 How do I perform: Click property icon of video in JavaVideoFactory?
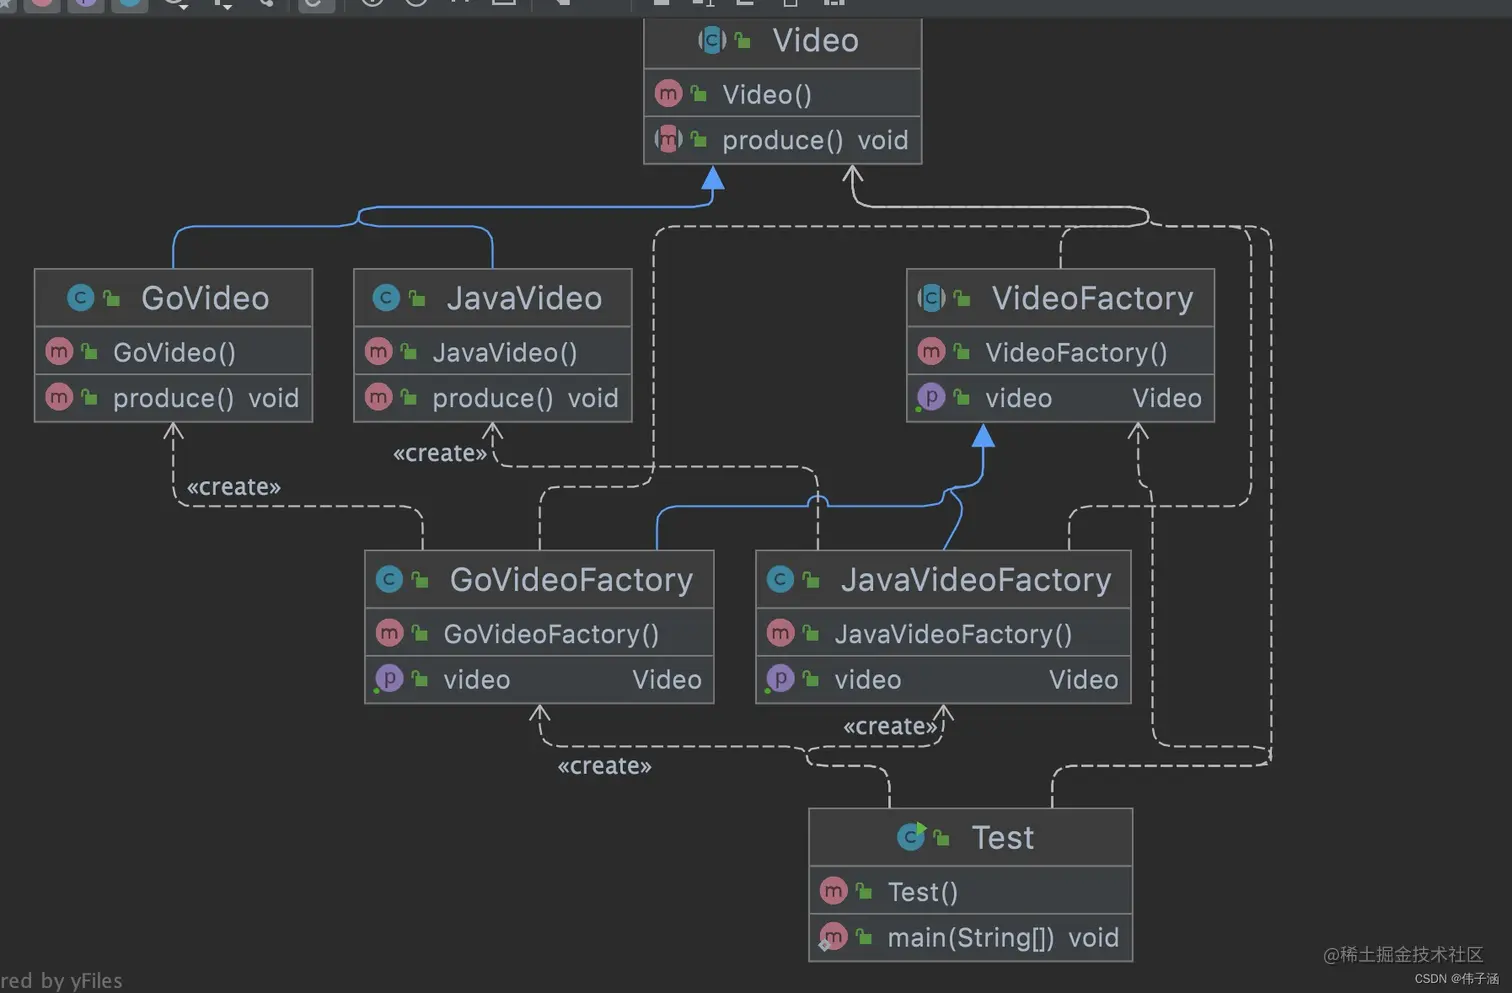point(780,679)
